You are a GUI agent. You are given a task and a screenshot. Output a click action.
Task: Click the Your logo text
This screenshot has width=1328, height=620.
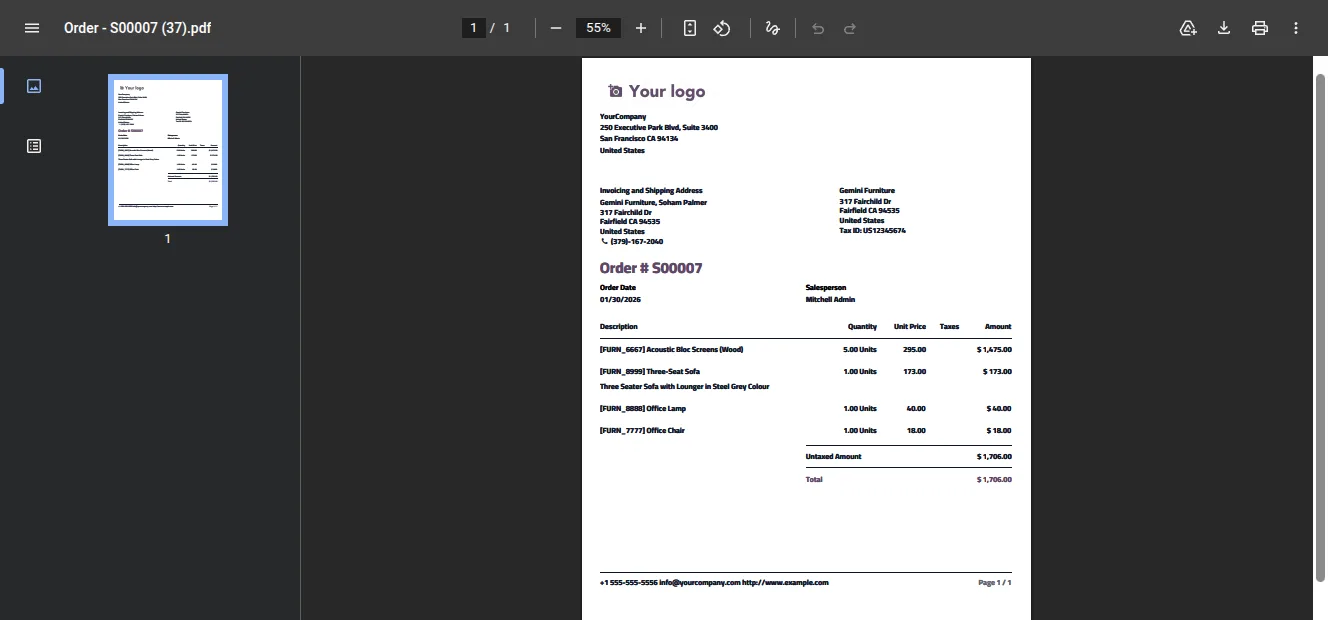(667, 91)
